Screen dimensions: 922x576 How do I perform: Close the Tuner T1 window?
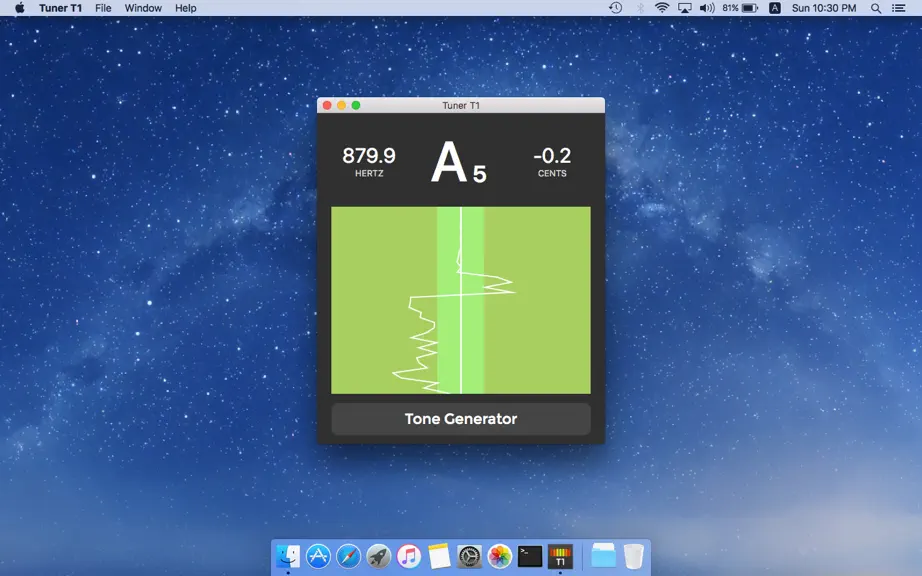328,105
